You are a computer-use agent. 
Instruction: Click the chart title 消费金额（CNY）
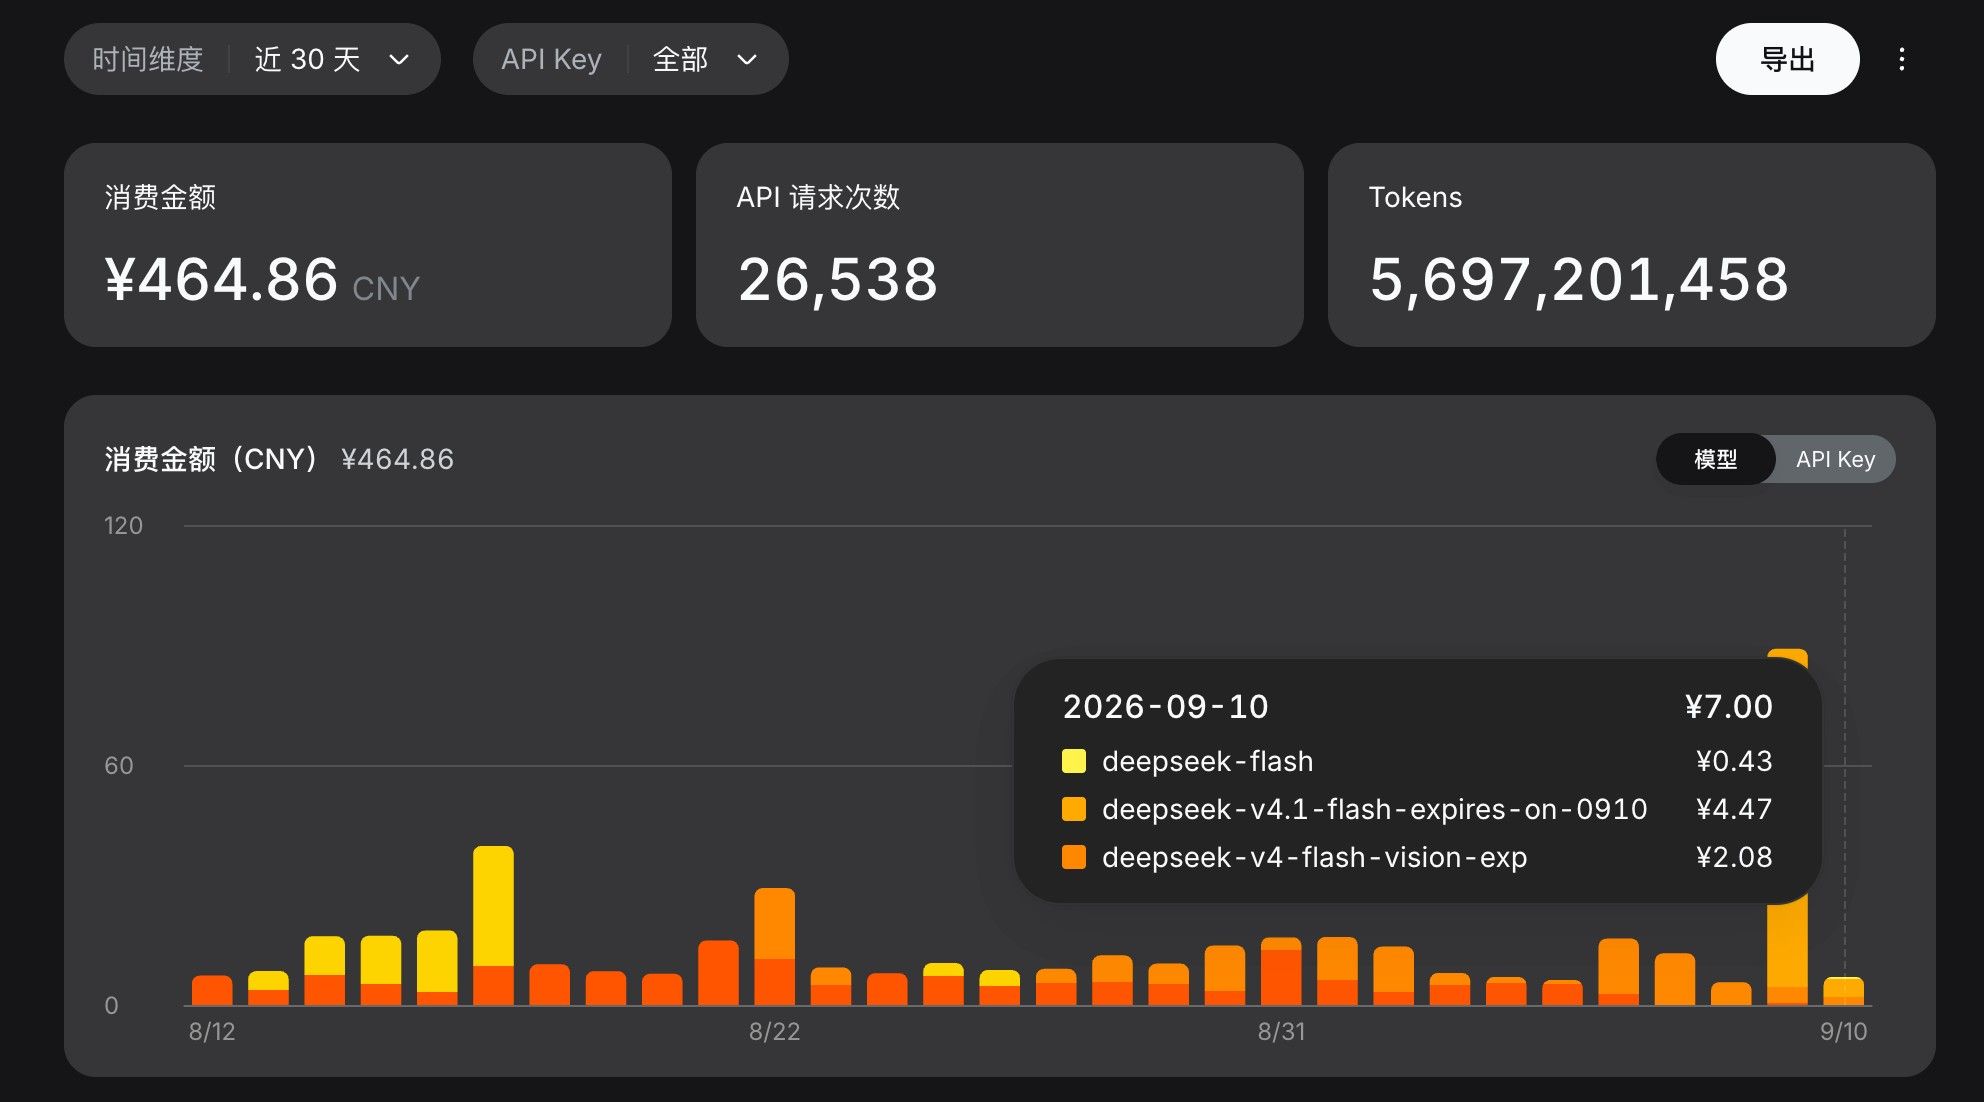(212, 459)
